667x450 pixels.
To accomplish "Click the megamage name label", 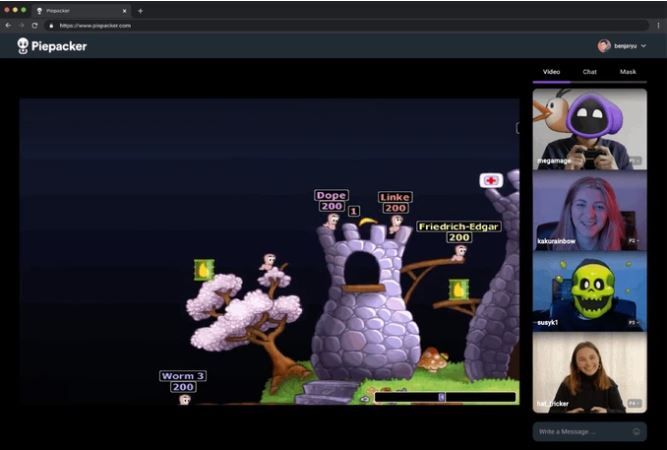I will coord(554,161).
